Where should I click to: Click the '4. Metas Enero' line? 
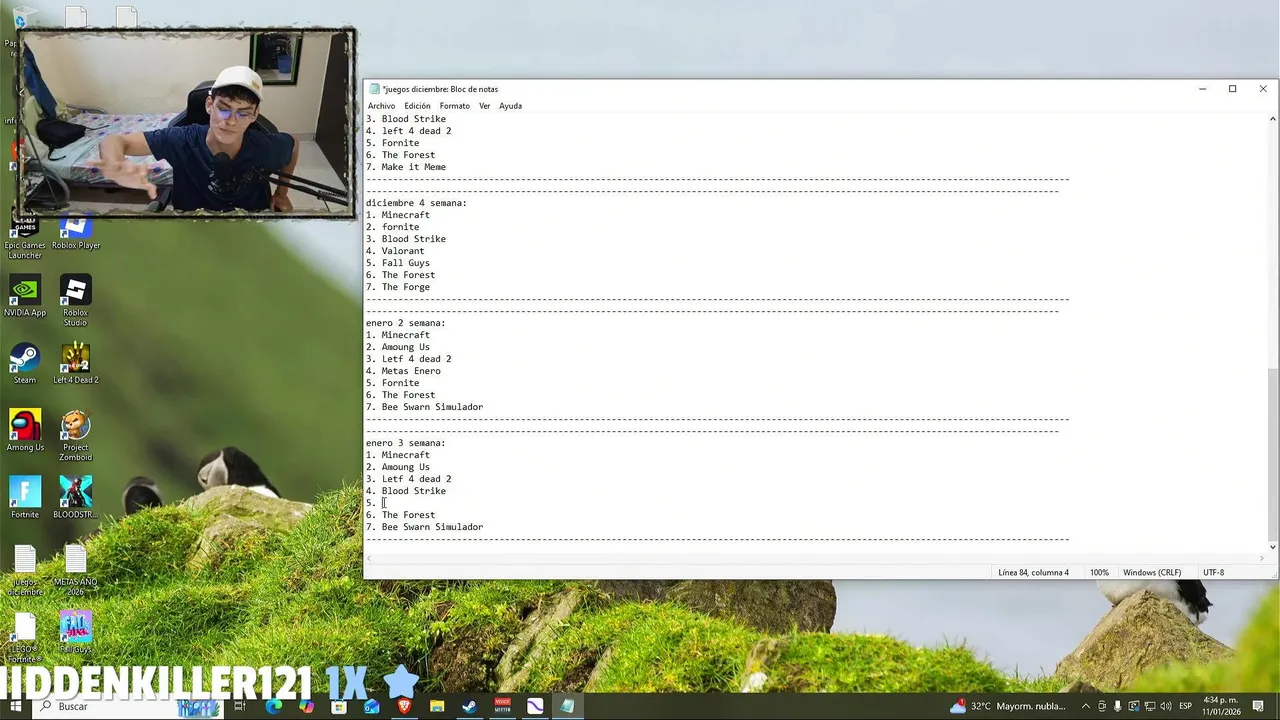click(x=403, y=371)
